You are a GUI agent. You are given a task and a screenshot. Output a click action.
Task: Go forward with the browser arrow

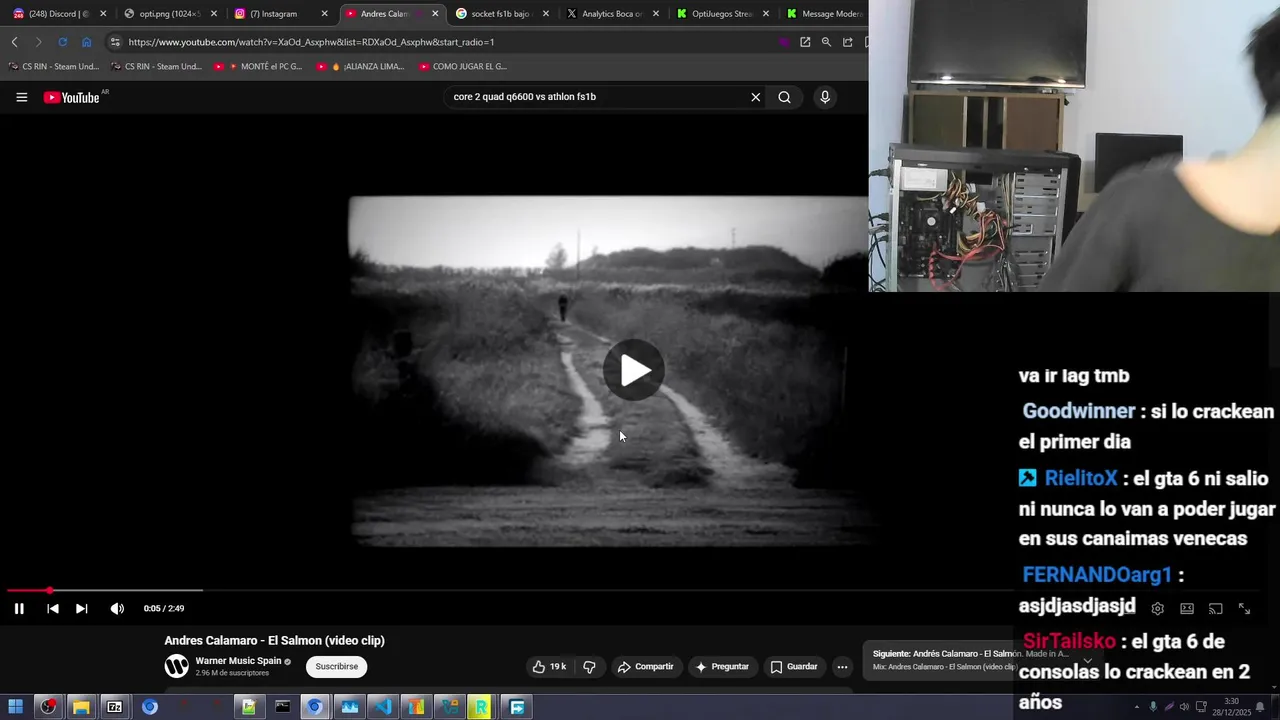pos(38,42)
